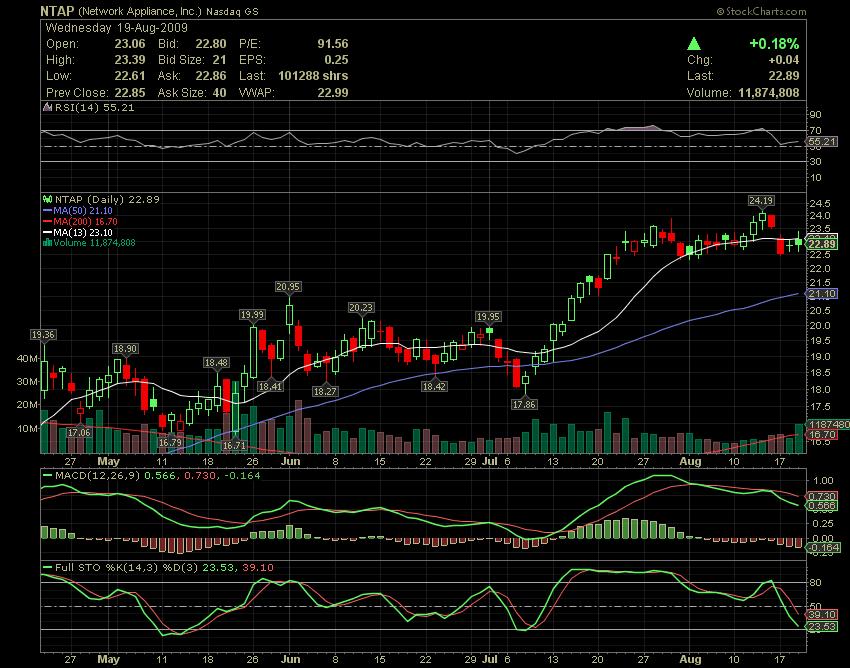Viewport: 850px width, 668px height.
Task: Click the 18.42 low price marker
Action: [434, 386]
